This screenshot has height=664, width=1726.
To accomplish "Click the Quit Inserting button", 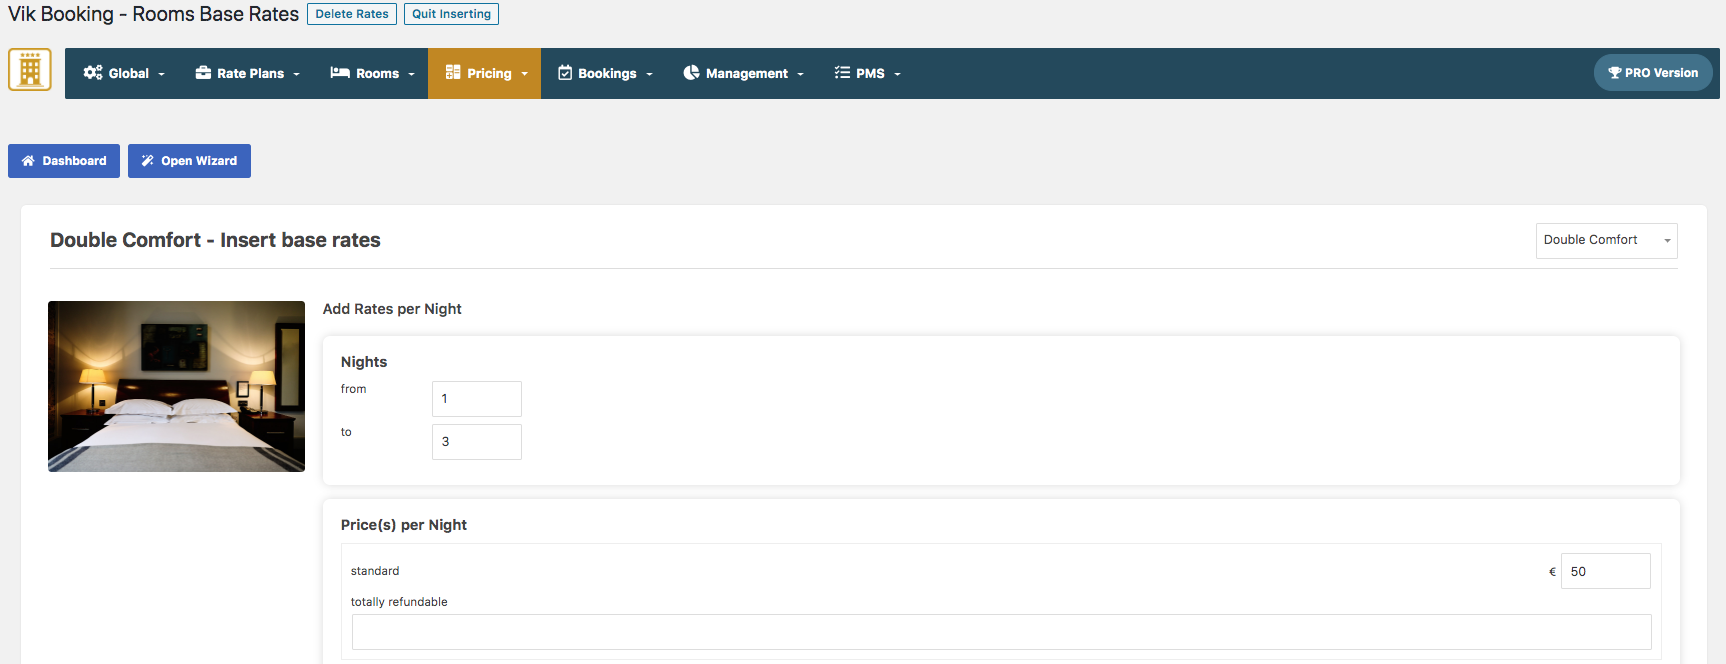I will tap(451, 14).
